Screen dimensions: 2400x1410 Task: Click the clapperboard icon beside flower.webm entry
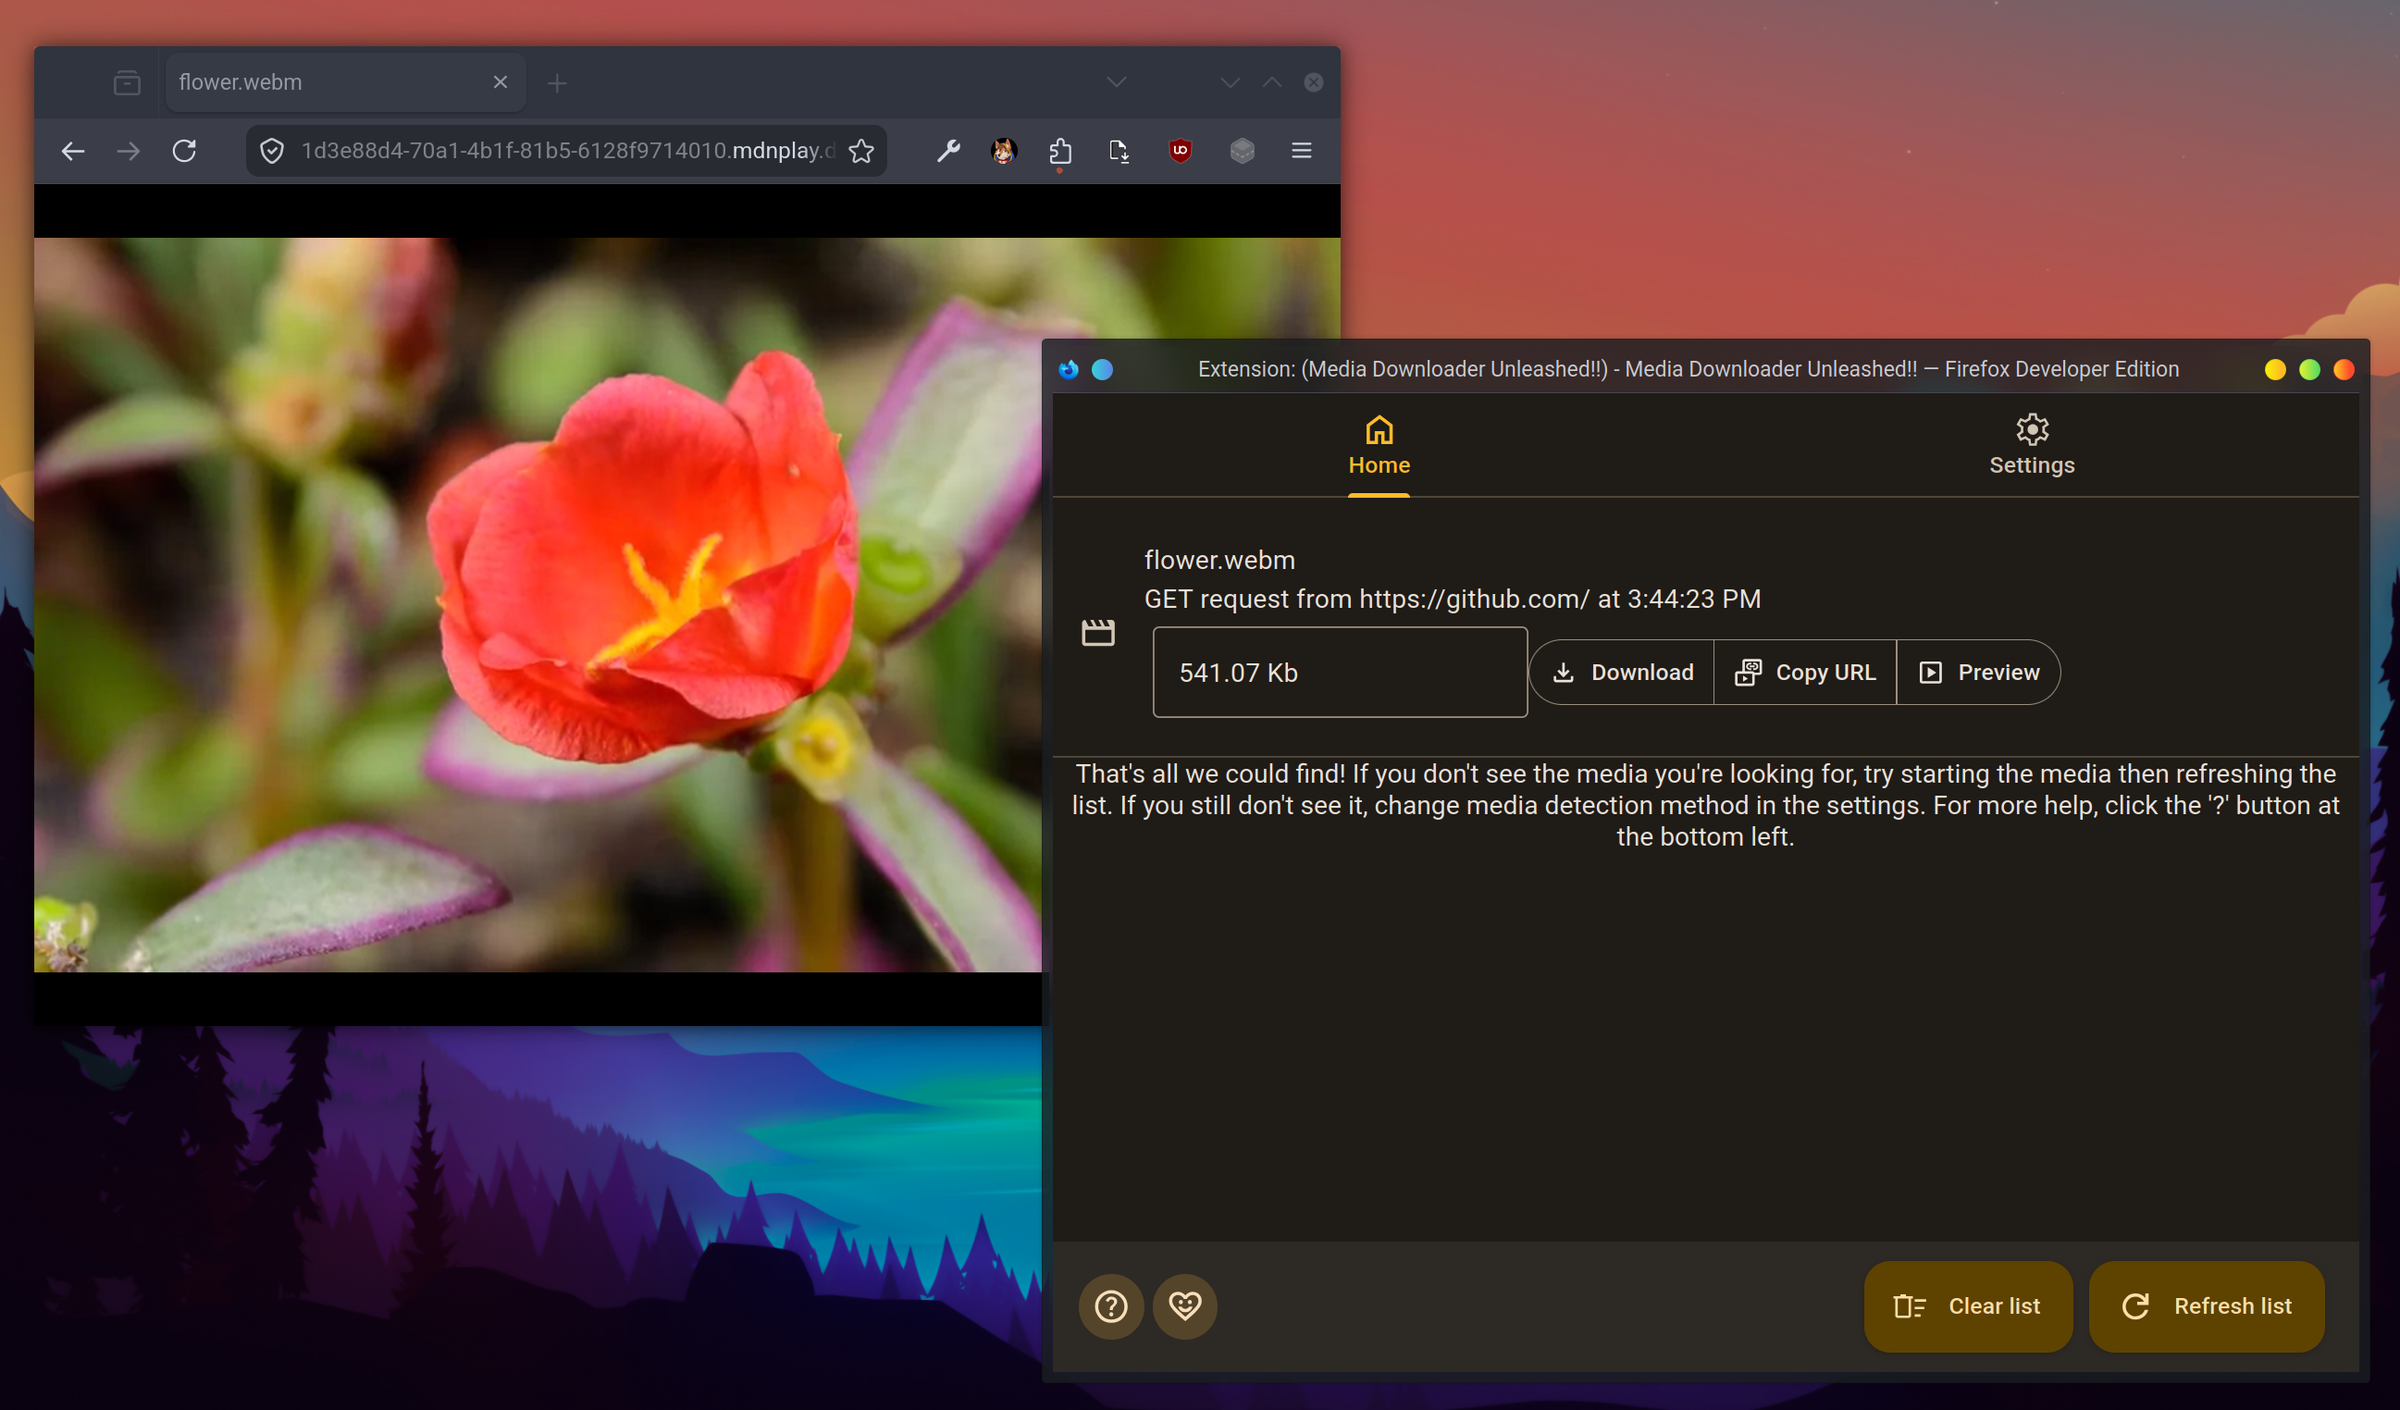pos(1098,632)
